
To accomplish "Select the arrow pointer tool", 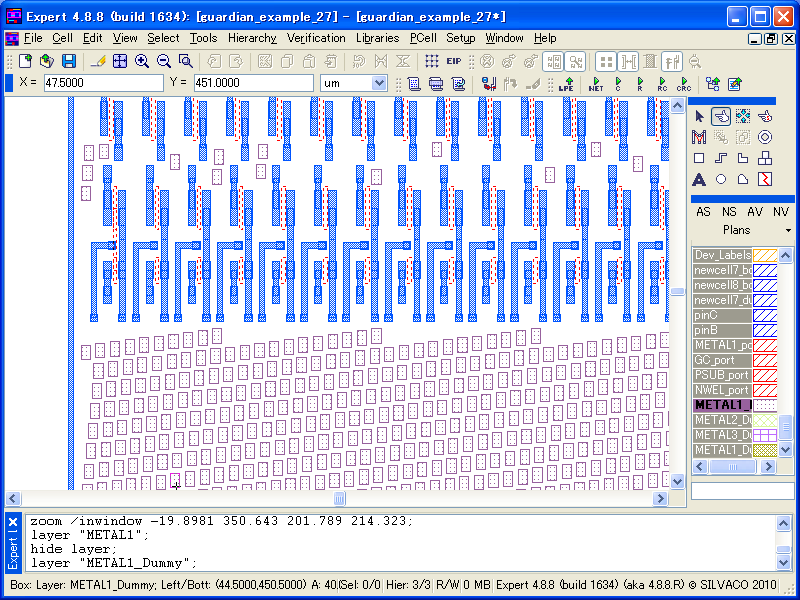I will [x=700, y=117].
